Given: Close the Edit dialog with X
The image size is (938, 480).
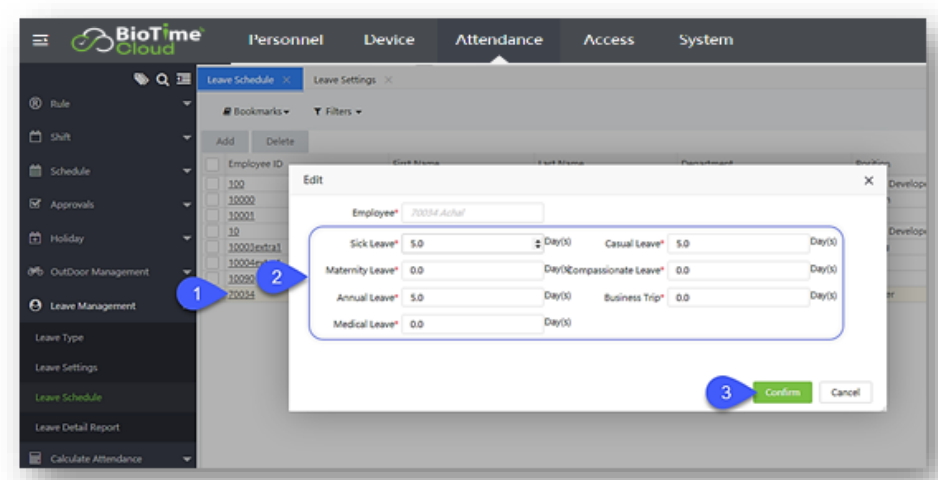Looking at the screenshot, I should point(868,180).
